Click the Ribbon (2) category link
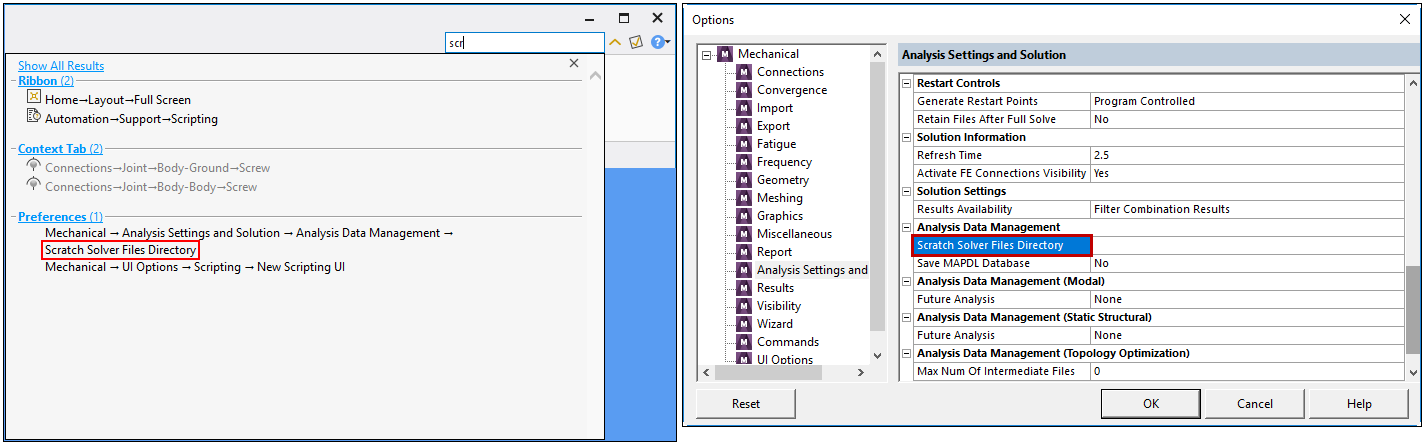1425x445 pixels. coord(46,81)
